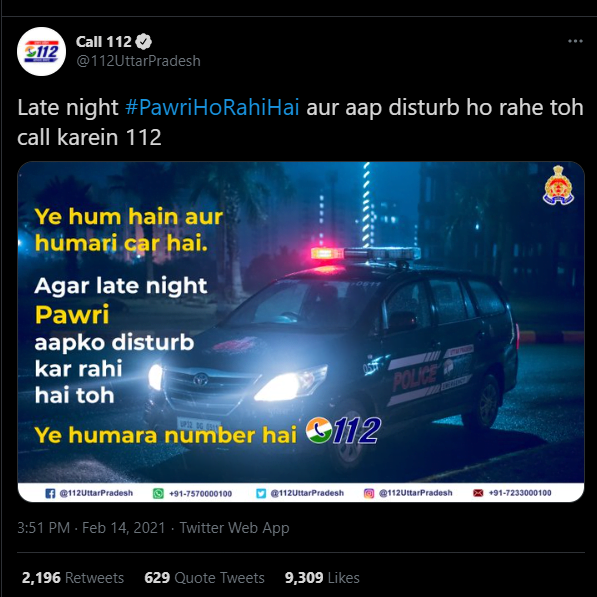Click the tweet text ending 'call karein 112'
Image resolution: width=597 pixels, height=597 pixels.
(x=300, y=122)
